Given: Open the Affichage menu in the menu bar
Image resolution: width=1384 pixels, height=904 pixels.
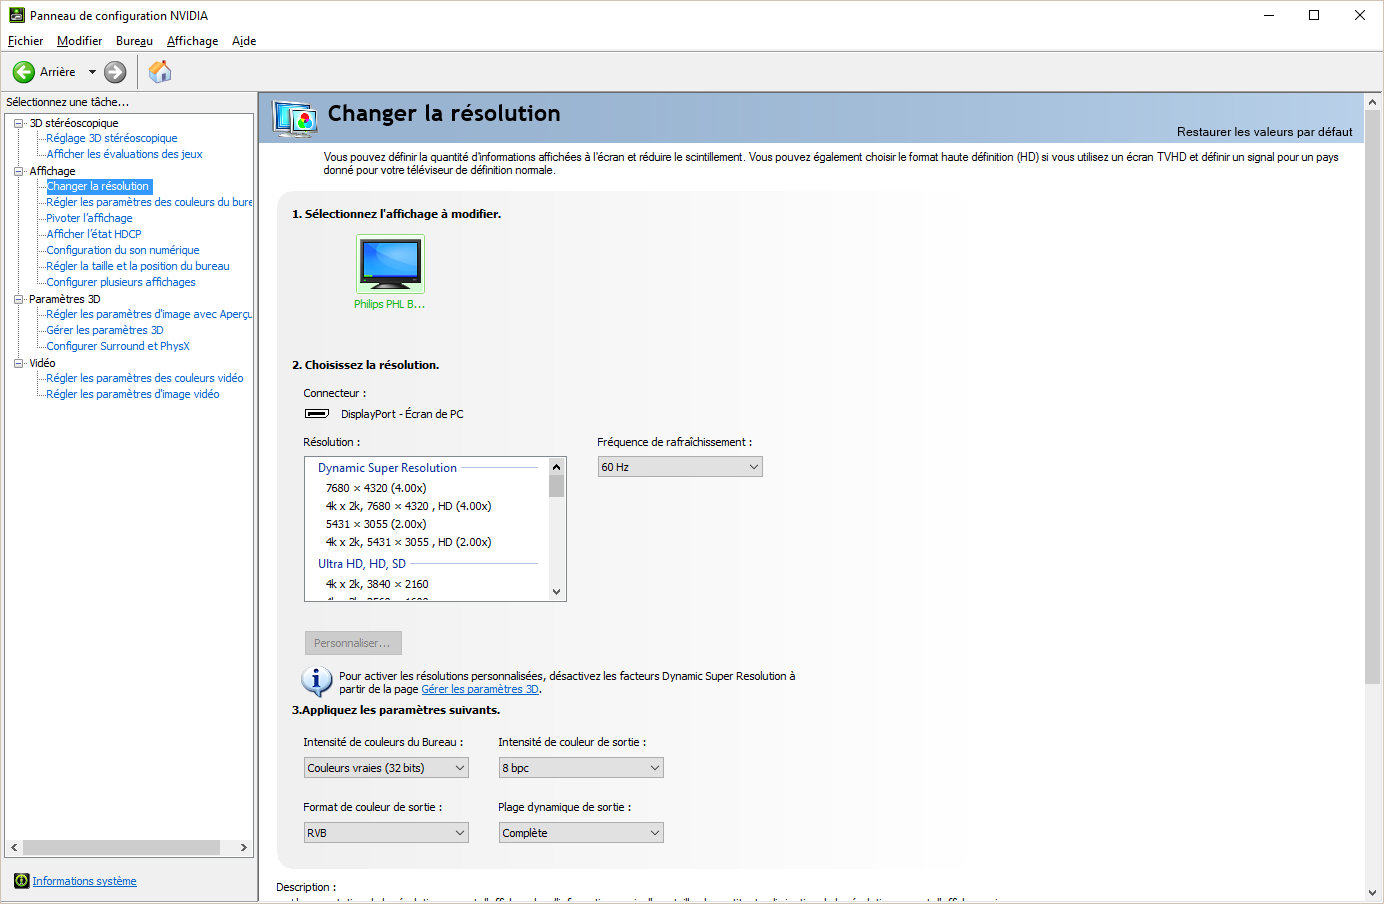Looking at the screenshot, I should click(192, 41).
